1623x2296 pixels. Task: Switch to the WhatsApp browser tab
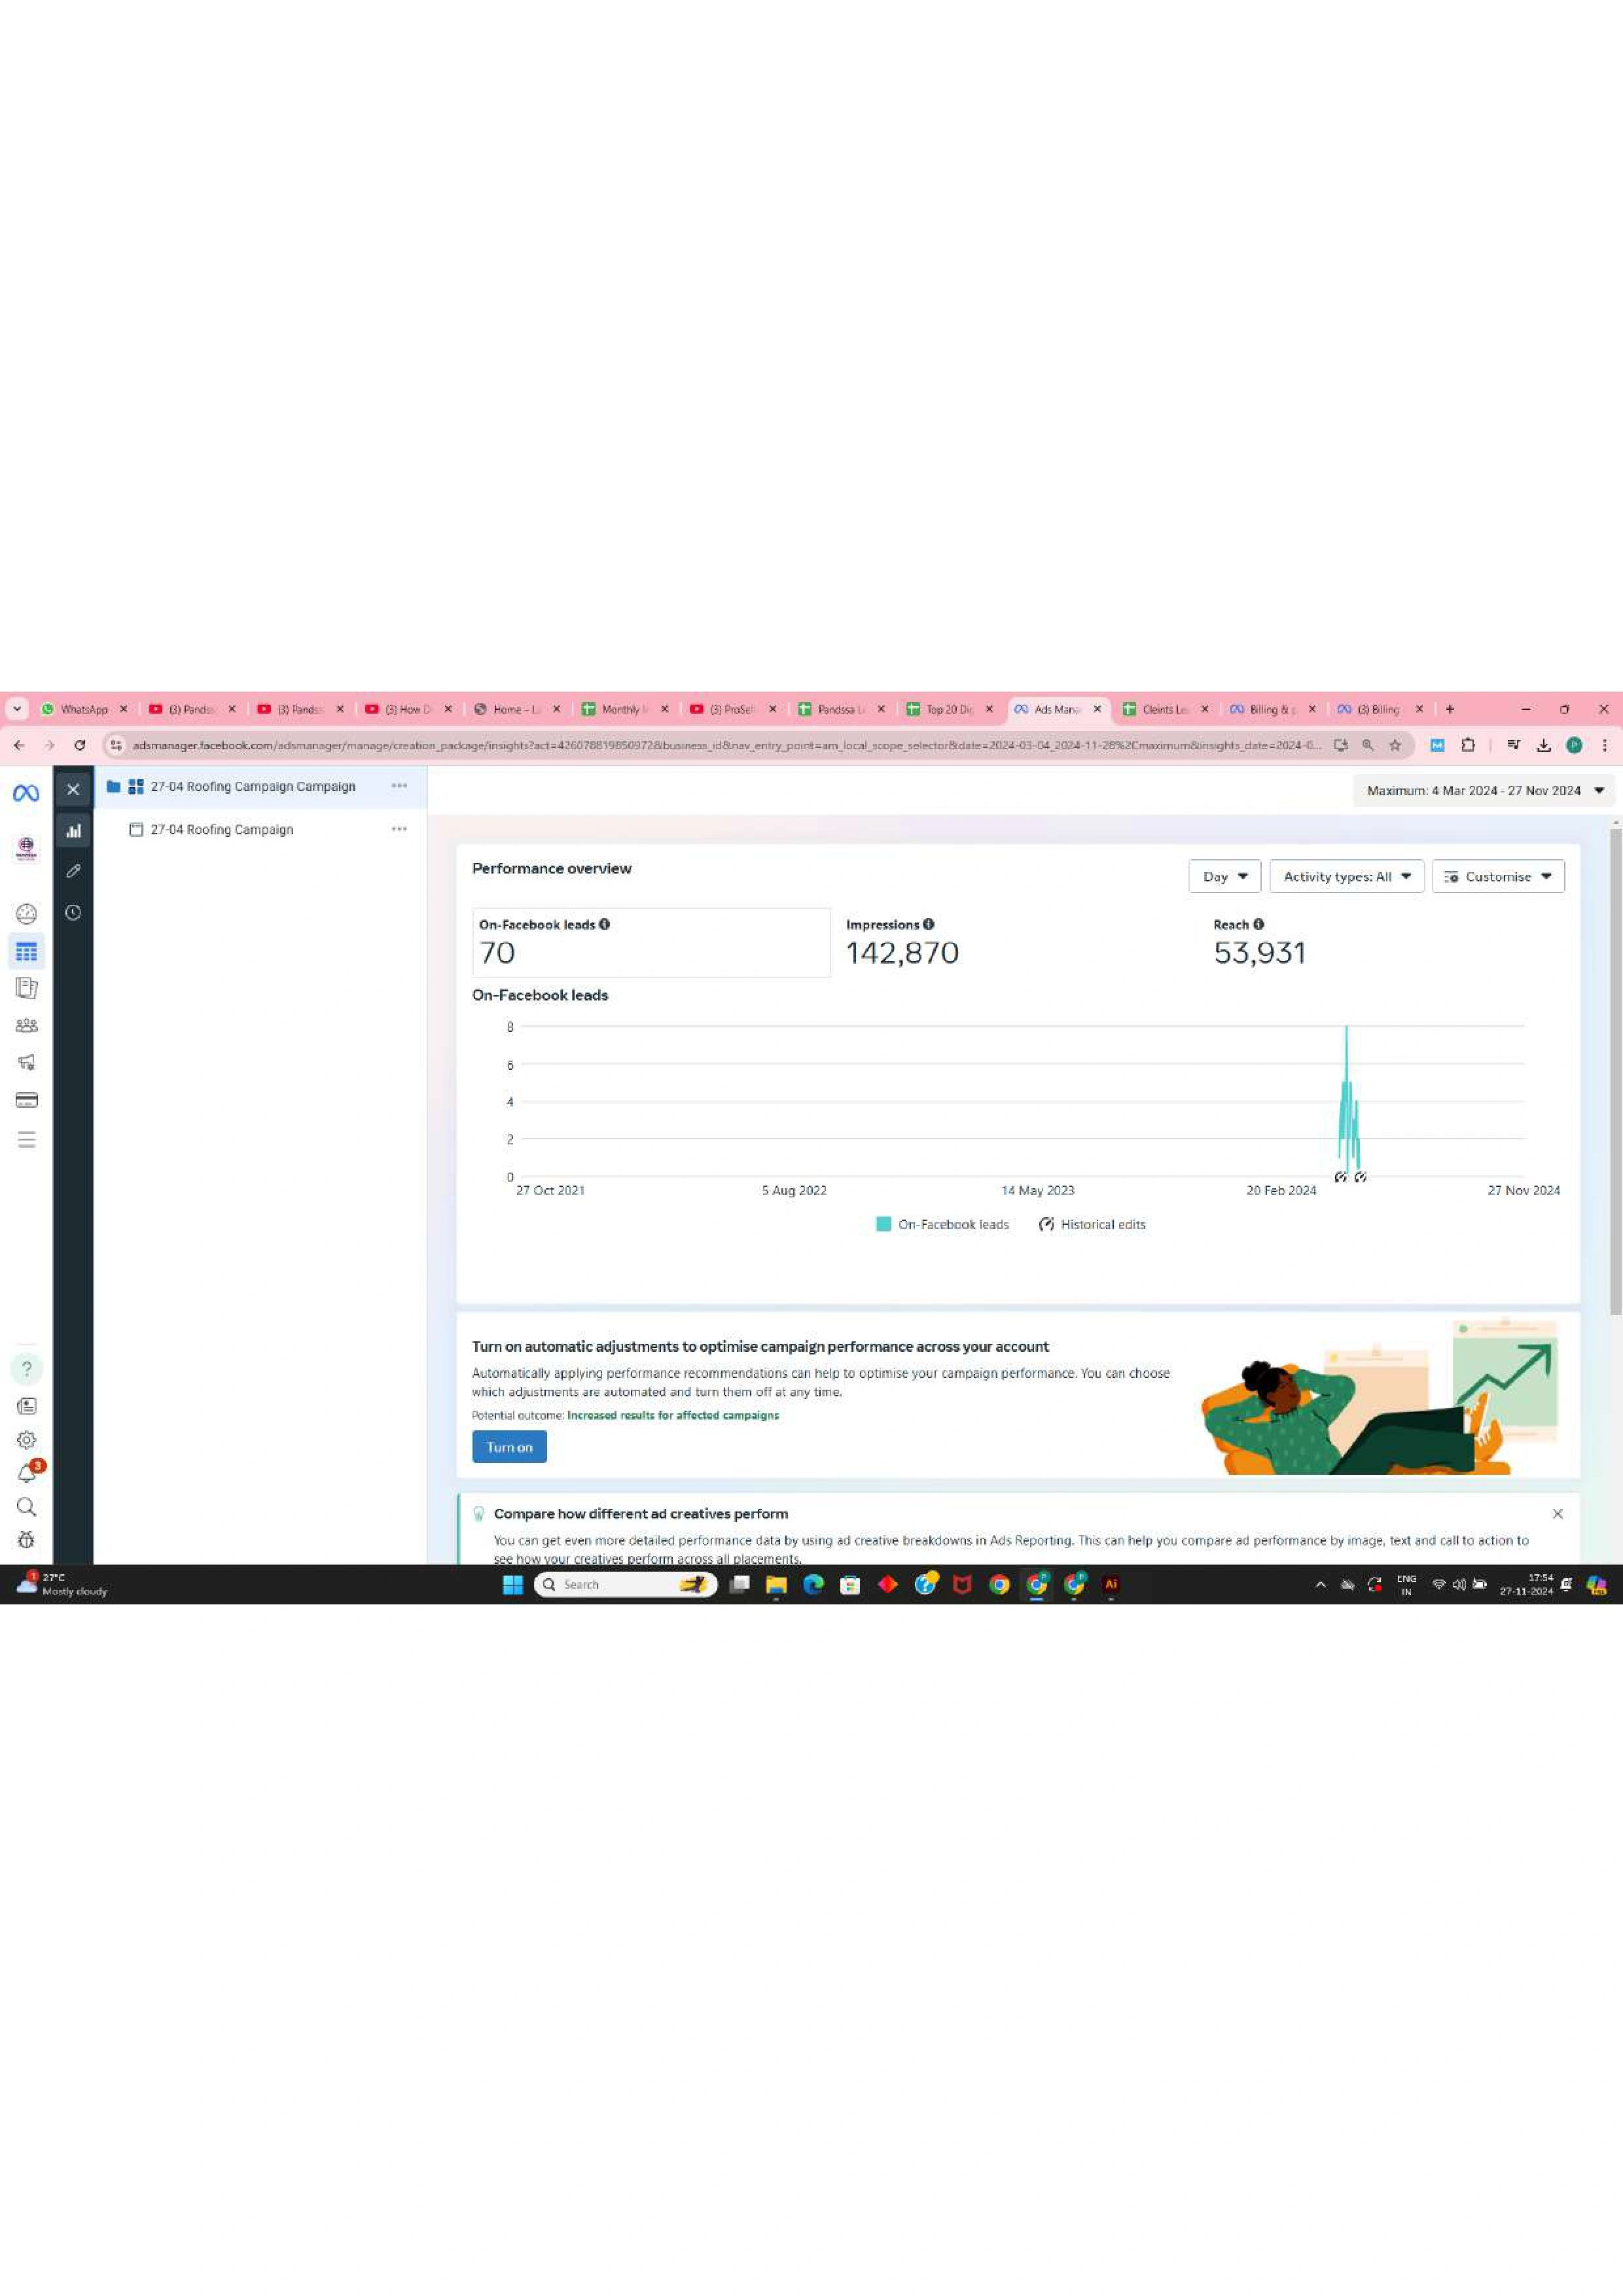click(x=85, y=708)
